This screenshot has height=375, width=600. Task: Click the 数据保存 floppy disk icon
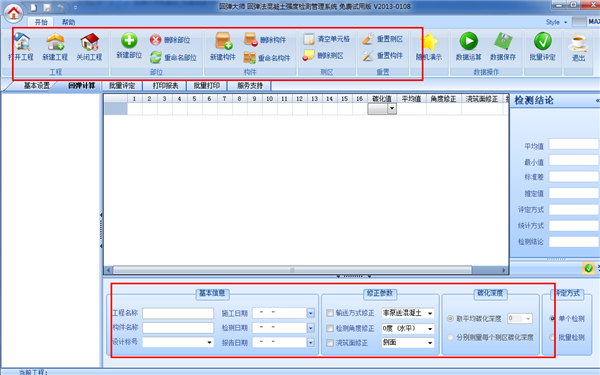[x=503, y=41]
